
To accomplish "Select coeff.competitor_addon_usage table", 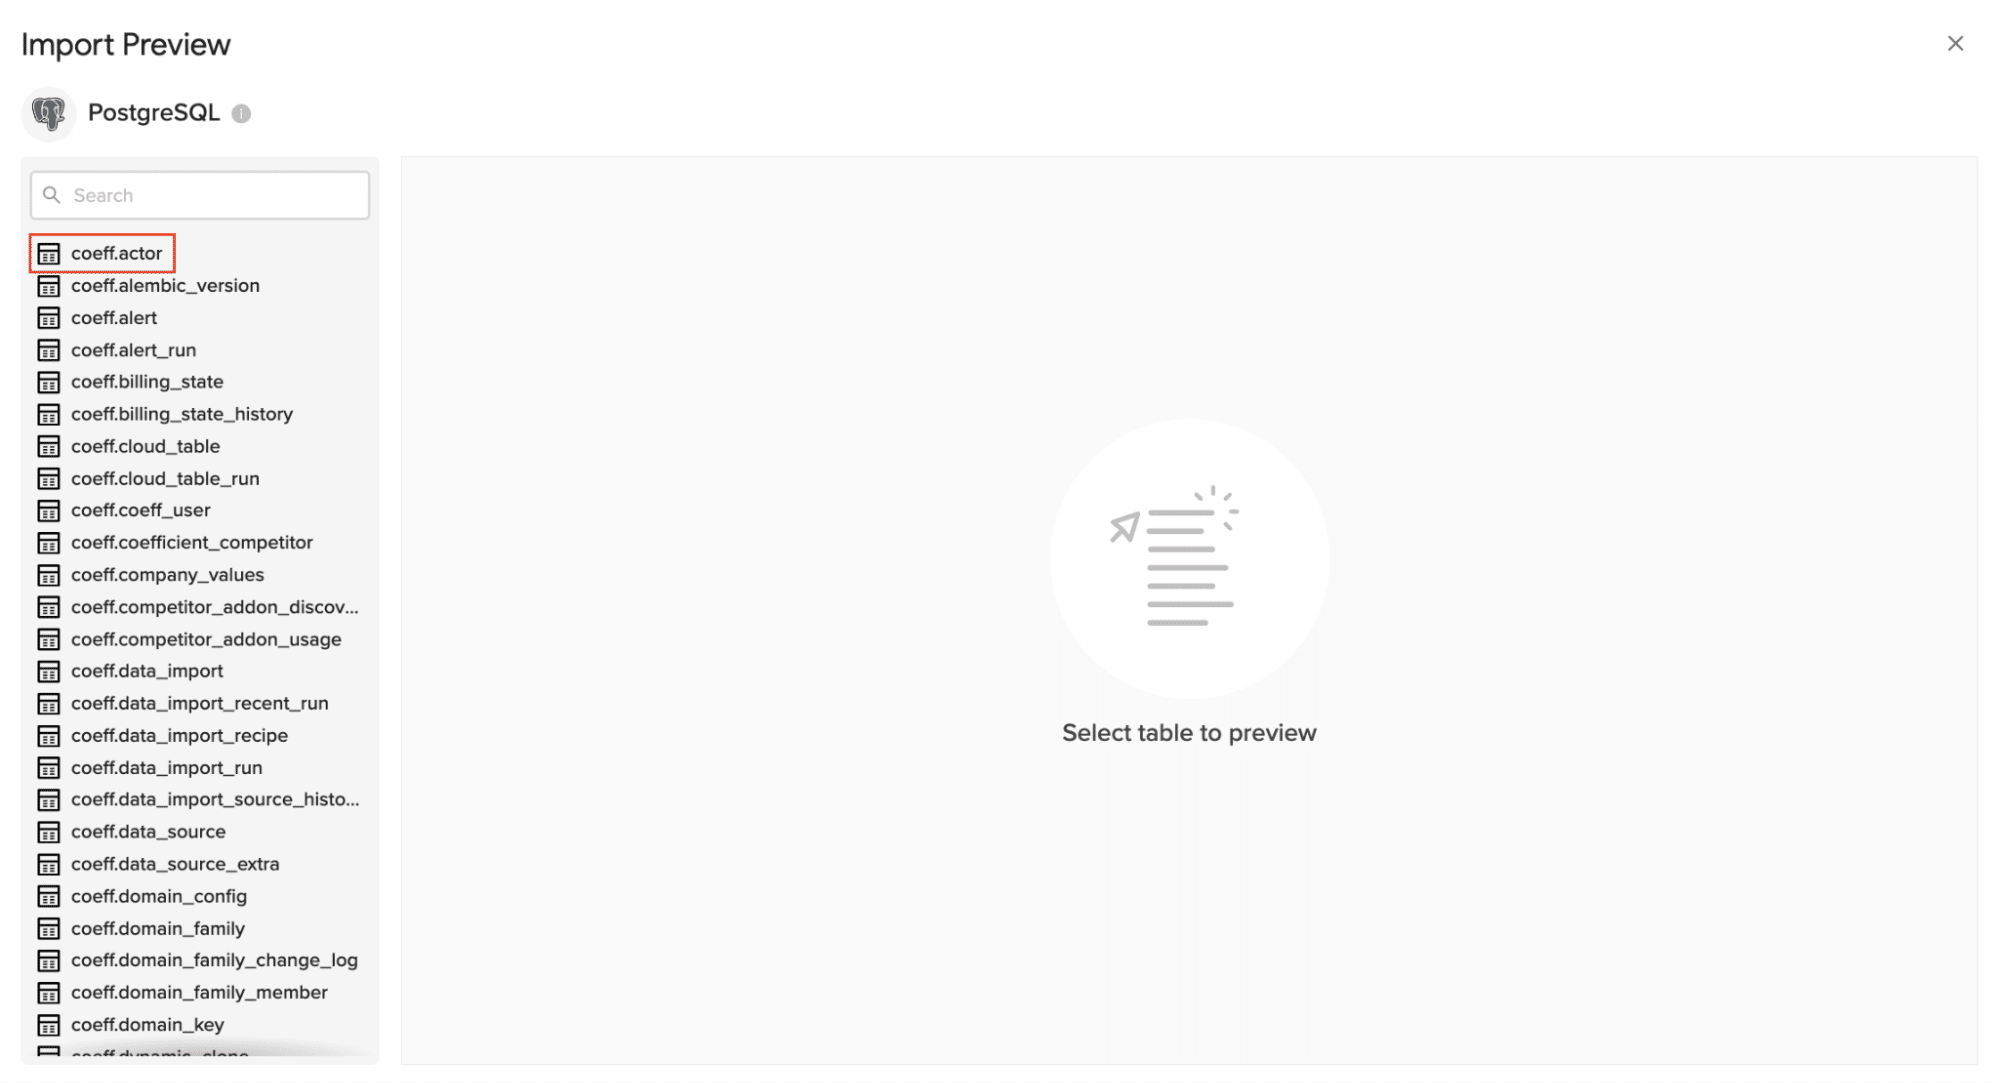I will coord(206,638).
